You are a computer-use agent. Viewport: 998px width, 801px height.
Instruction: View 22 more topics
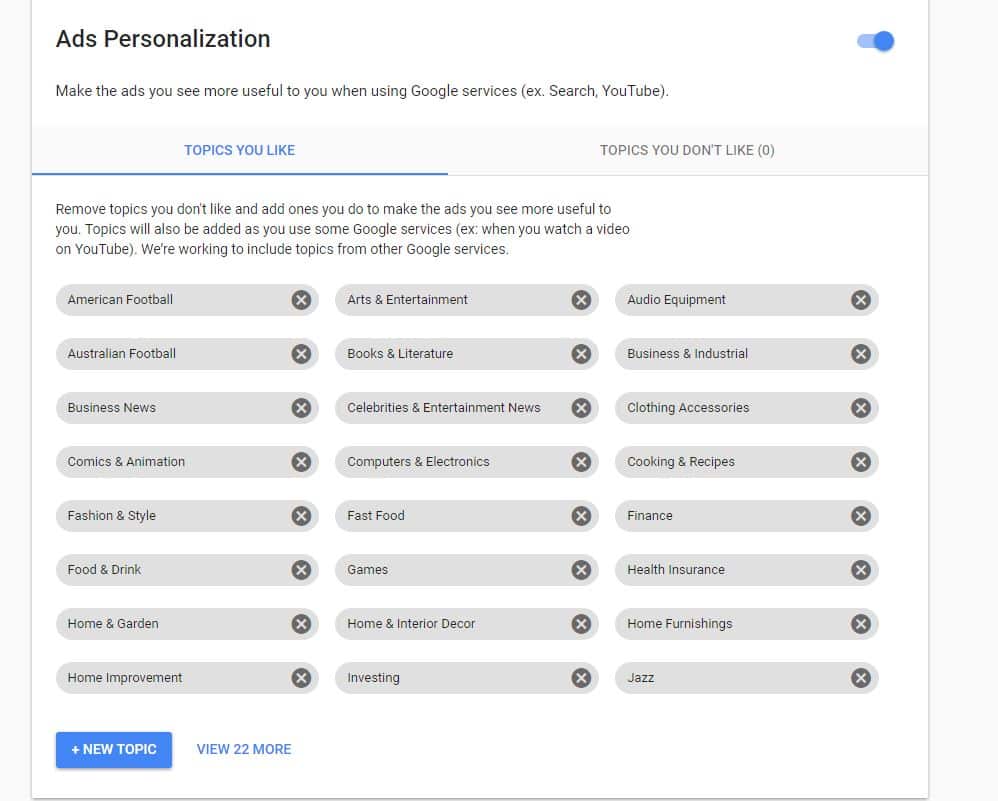point(243,749)
